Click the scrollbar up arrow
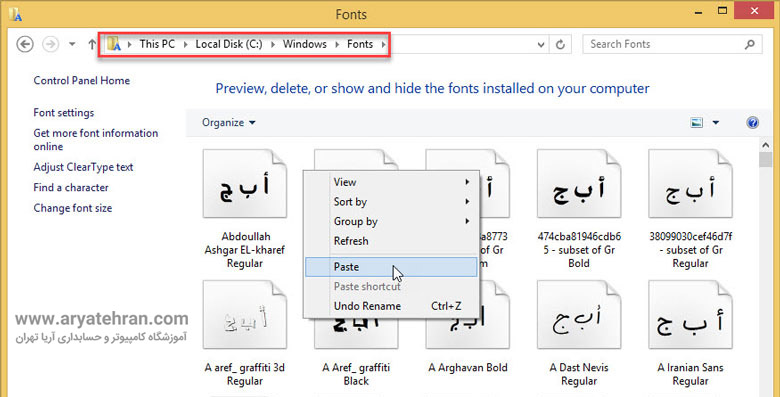 click(x=766, y=145)
